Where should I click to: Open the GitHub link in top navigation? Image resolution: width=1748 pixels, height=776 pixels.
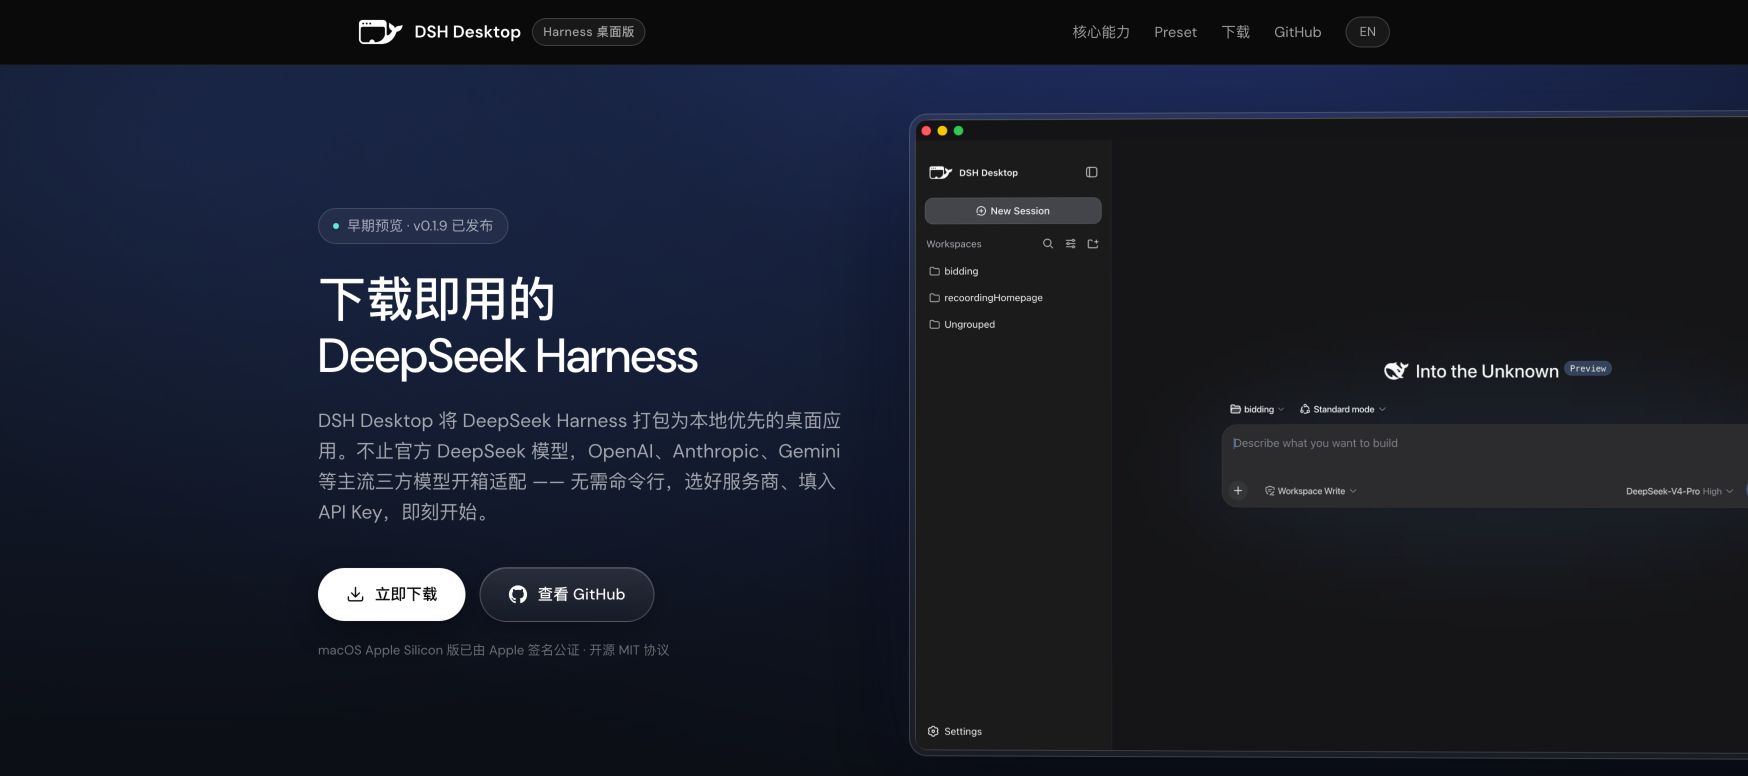click(x=1297, y=32)
